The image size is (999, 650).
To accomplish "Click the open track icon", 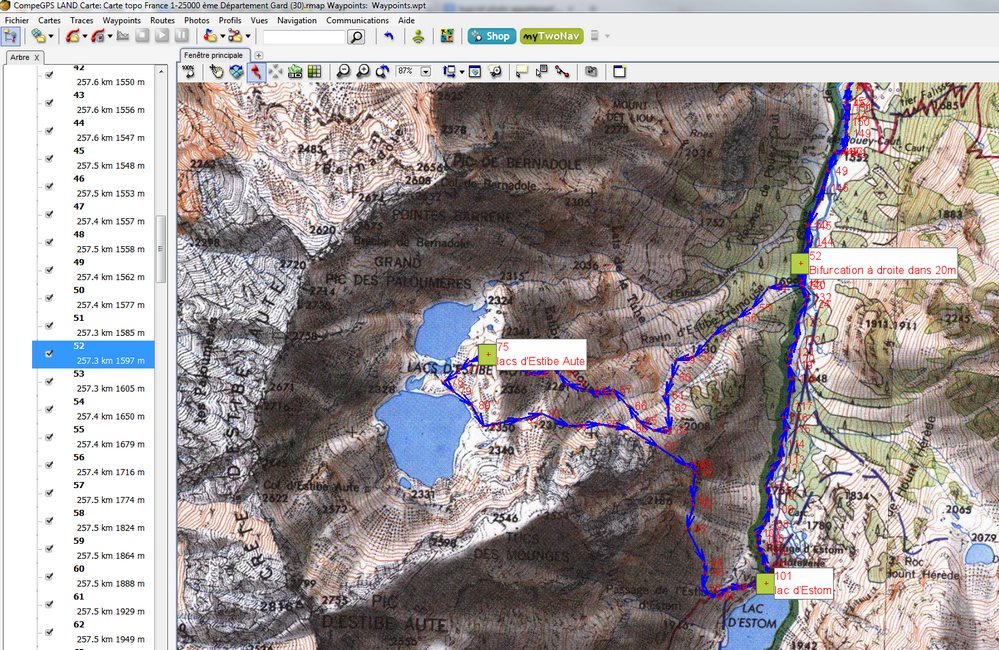I will click(x=73, y=36).
